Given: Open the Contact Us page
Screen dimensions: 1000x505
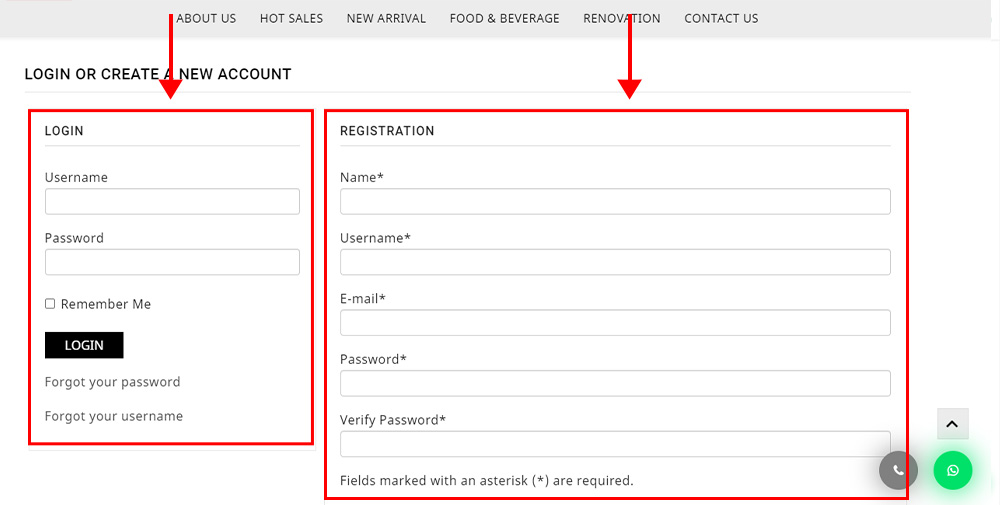Looking at the screenshot, I should (721, 18).
